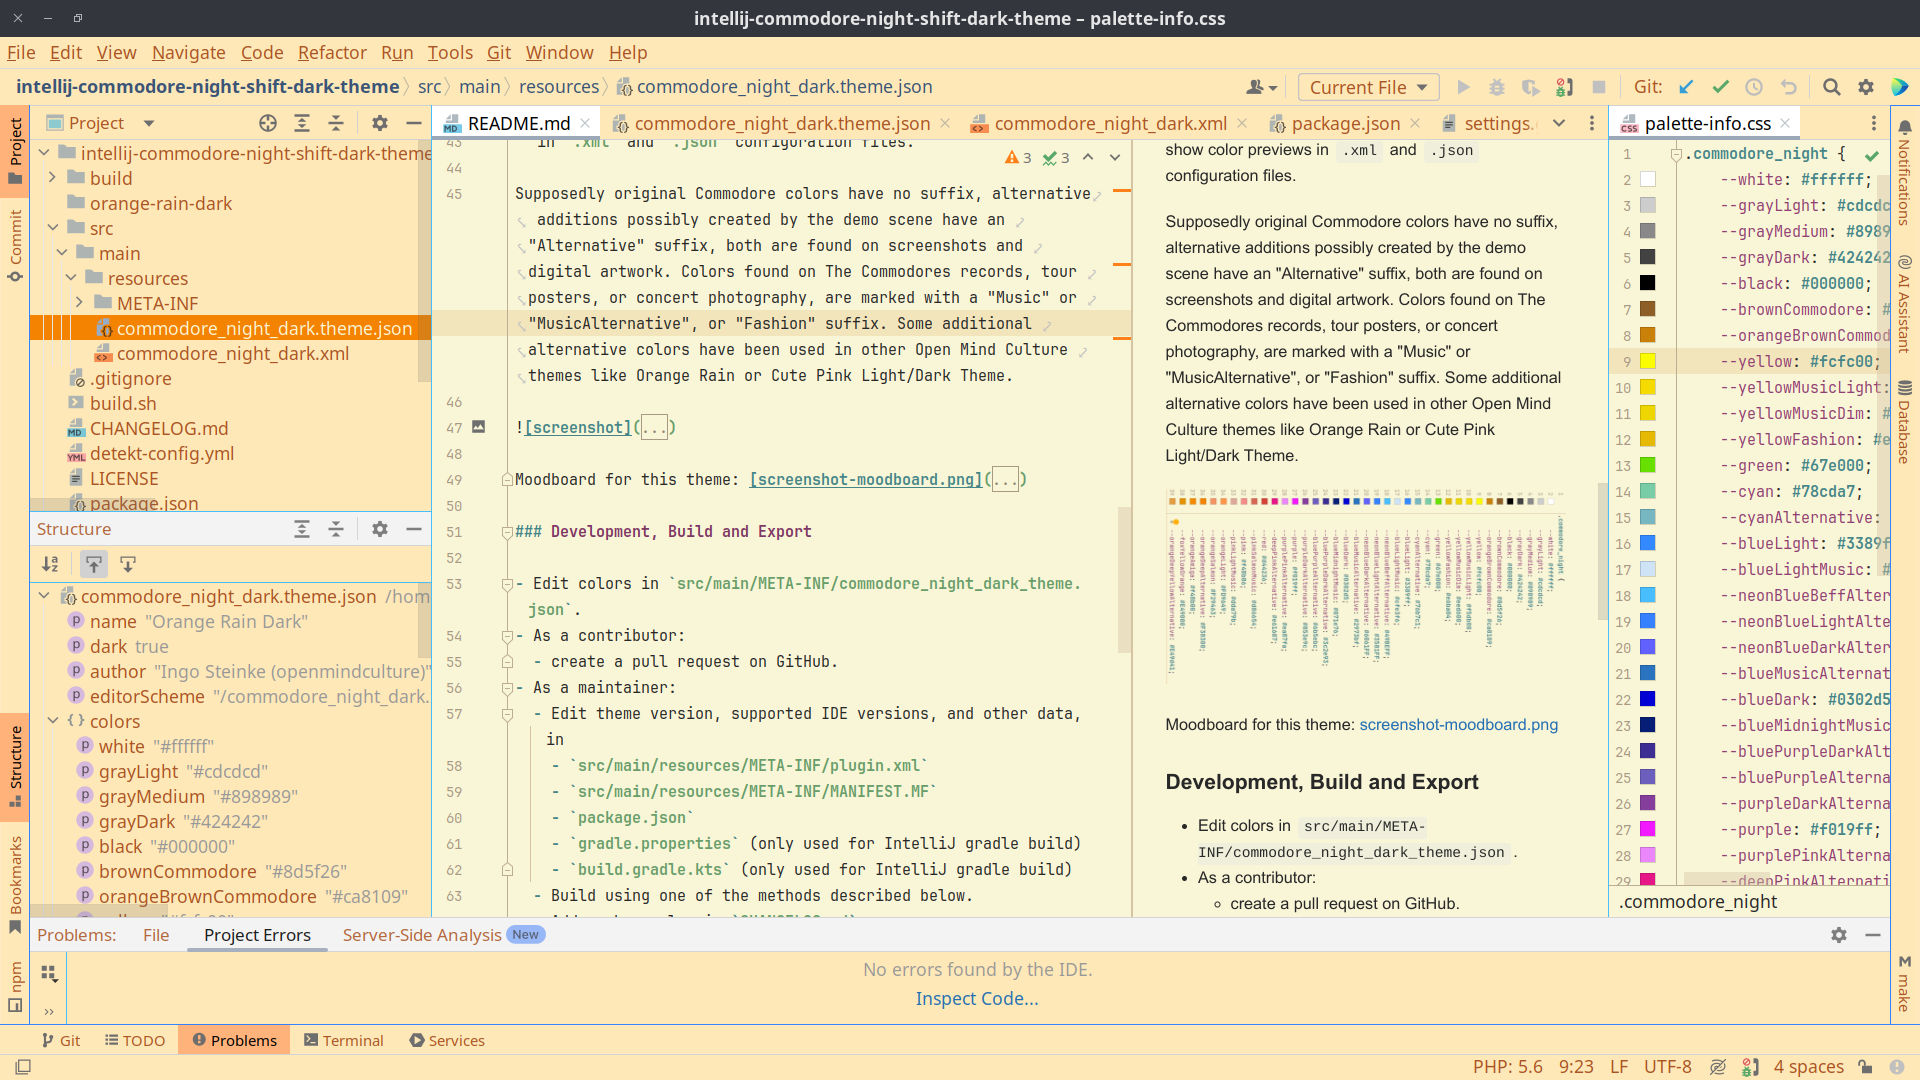The height and width of the screenshot is (1080, 1920).
Task: Open Search Everywhere magnifier icon
Action: click(x=1831, y=87)
